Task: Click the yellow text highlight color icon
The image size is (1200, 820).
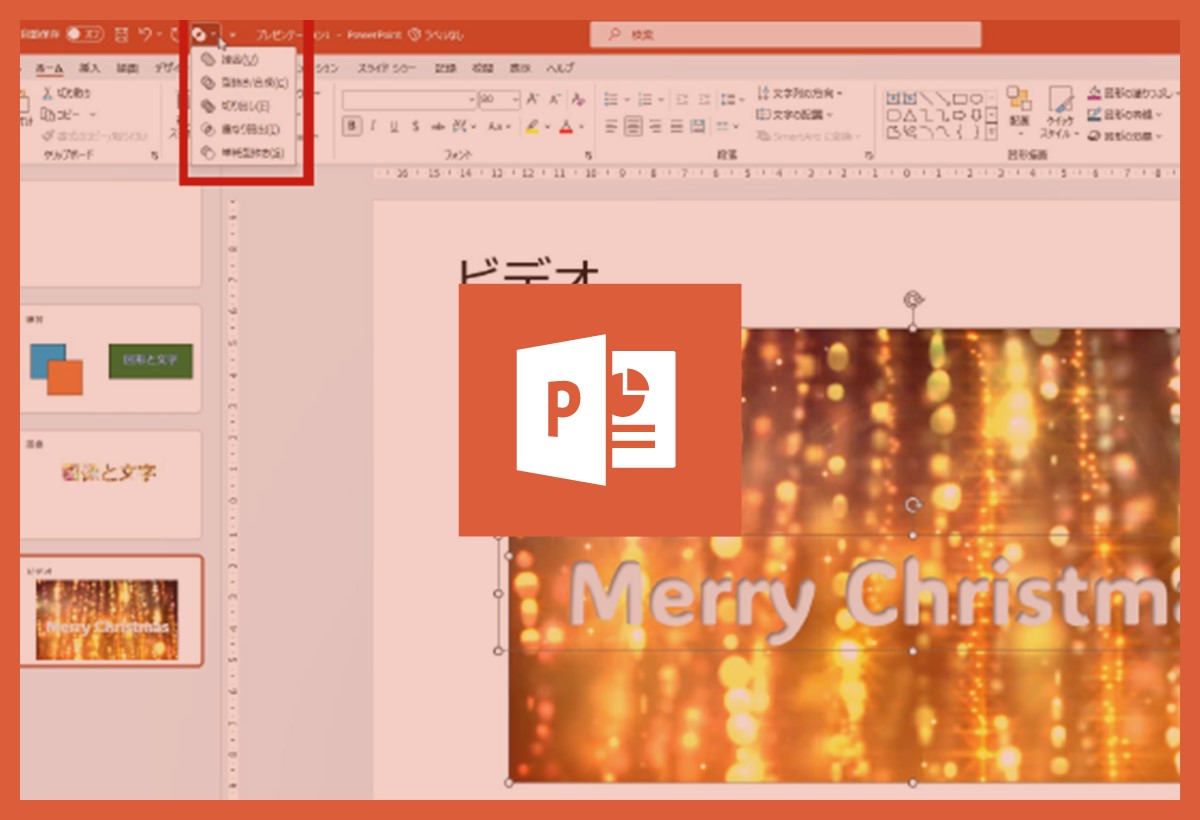Action: 533,127
